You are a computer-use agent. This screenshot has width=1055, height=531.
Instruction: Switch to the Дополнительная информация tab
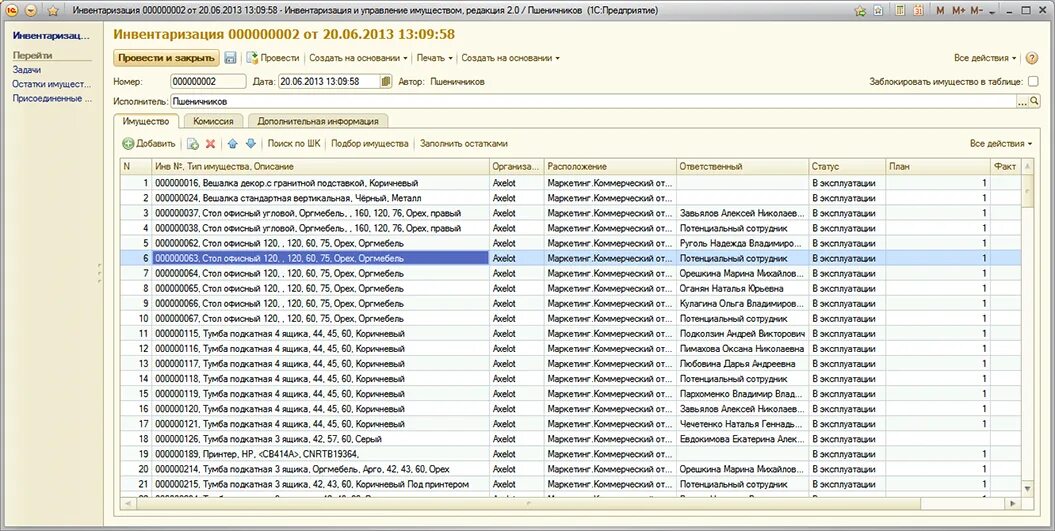click(x=318, y=121)
